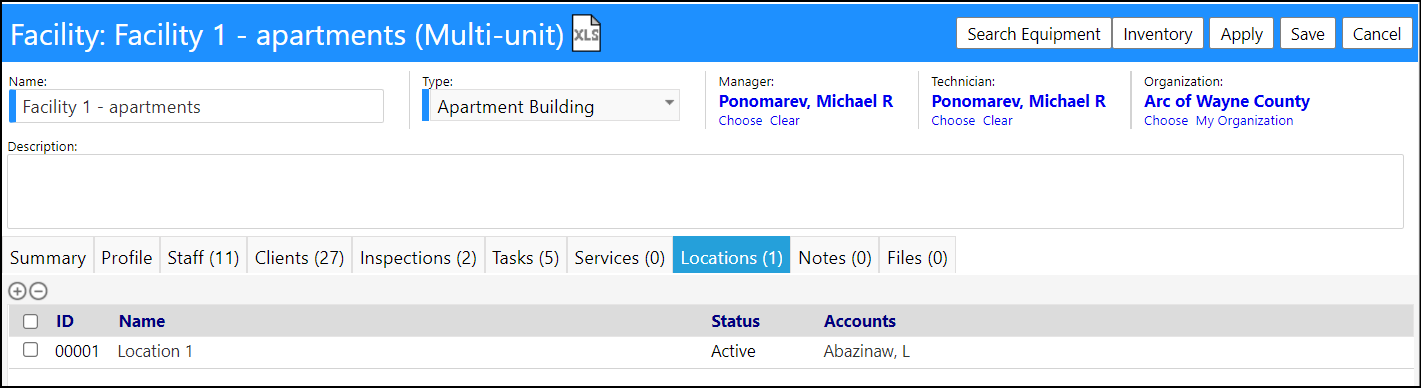The image size is (1421, 388).
Task: Open Inventory from the header
Action: pos(1158,34)
